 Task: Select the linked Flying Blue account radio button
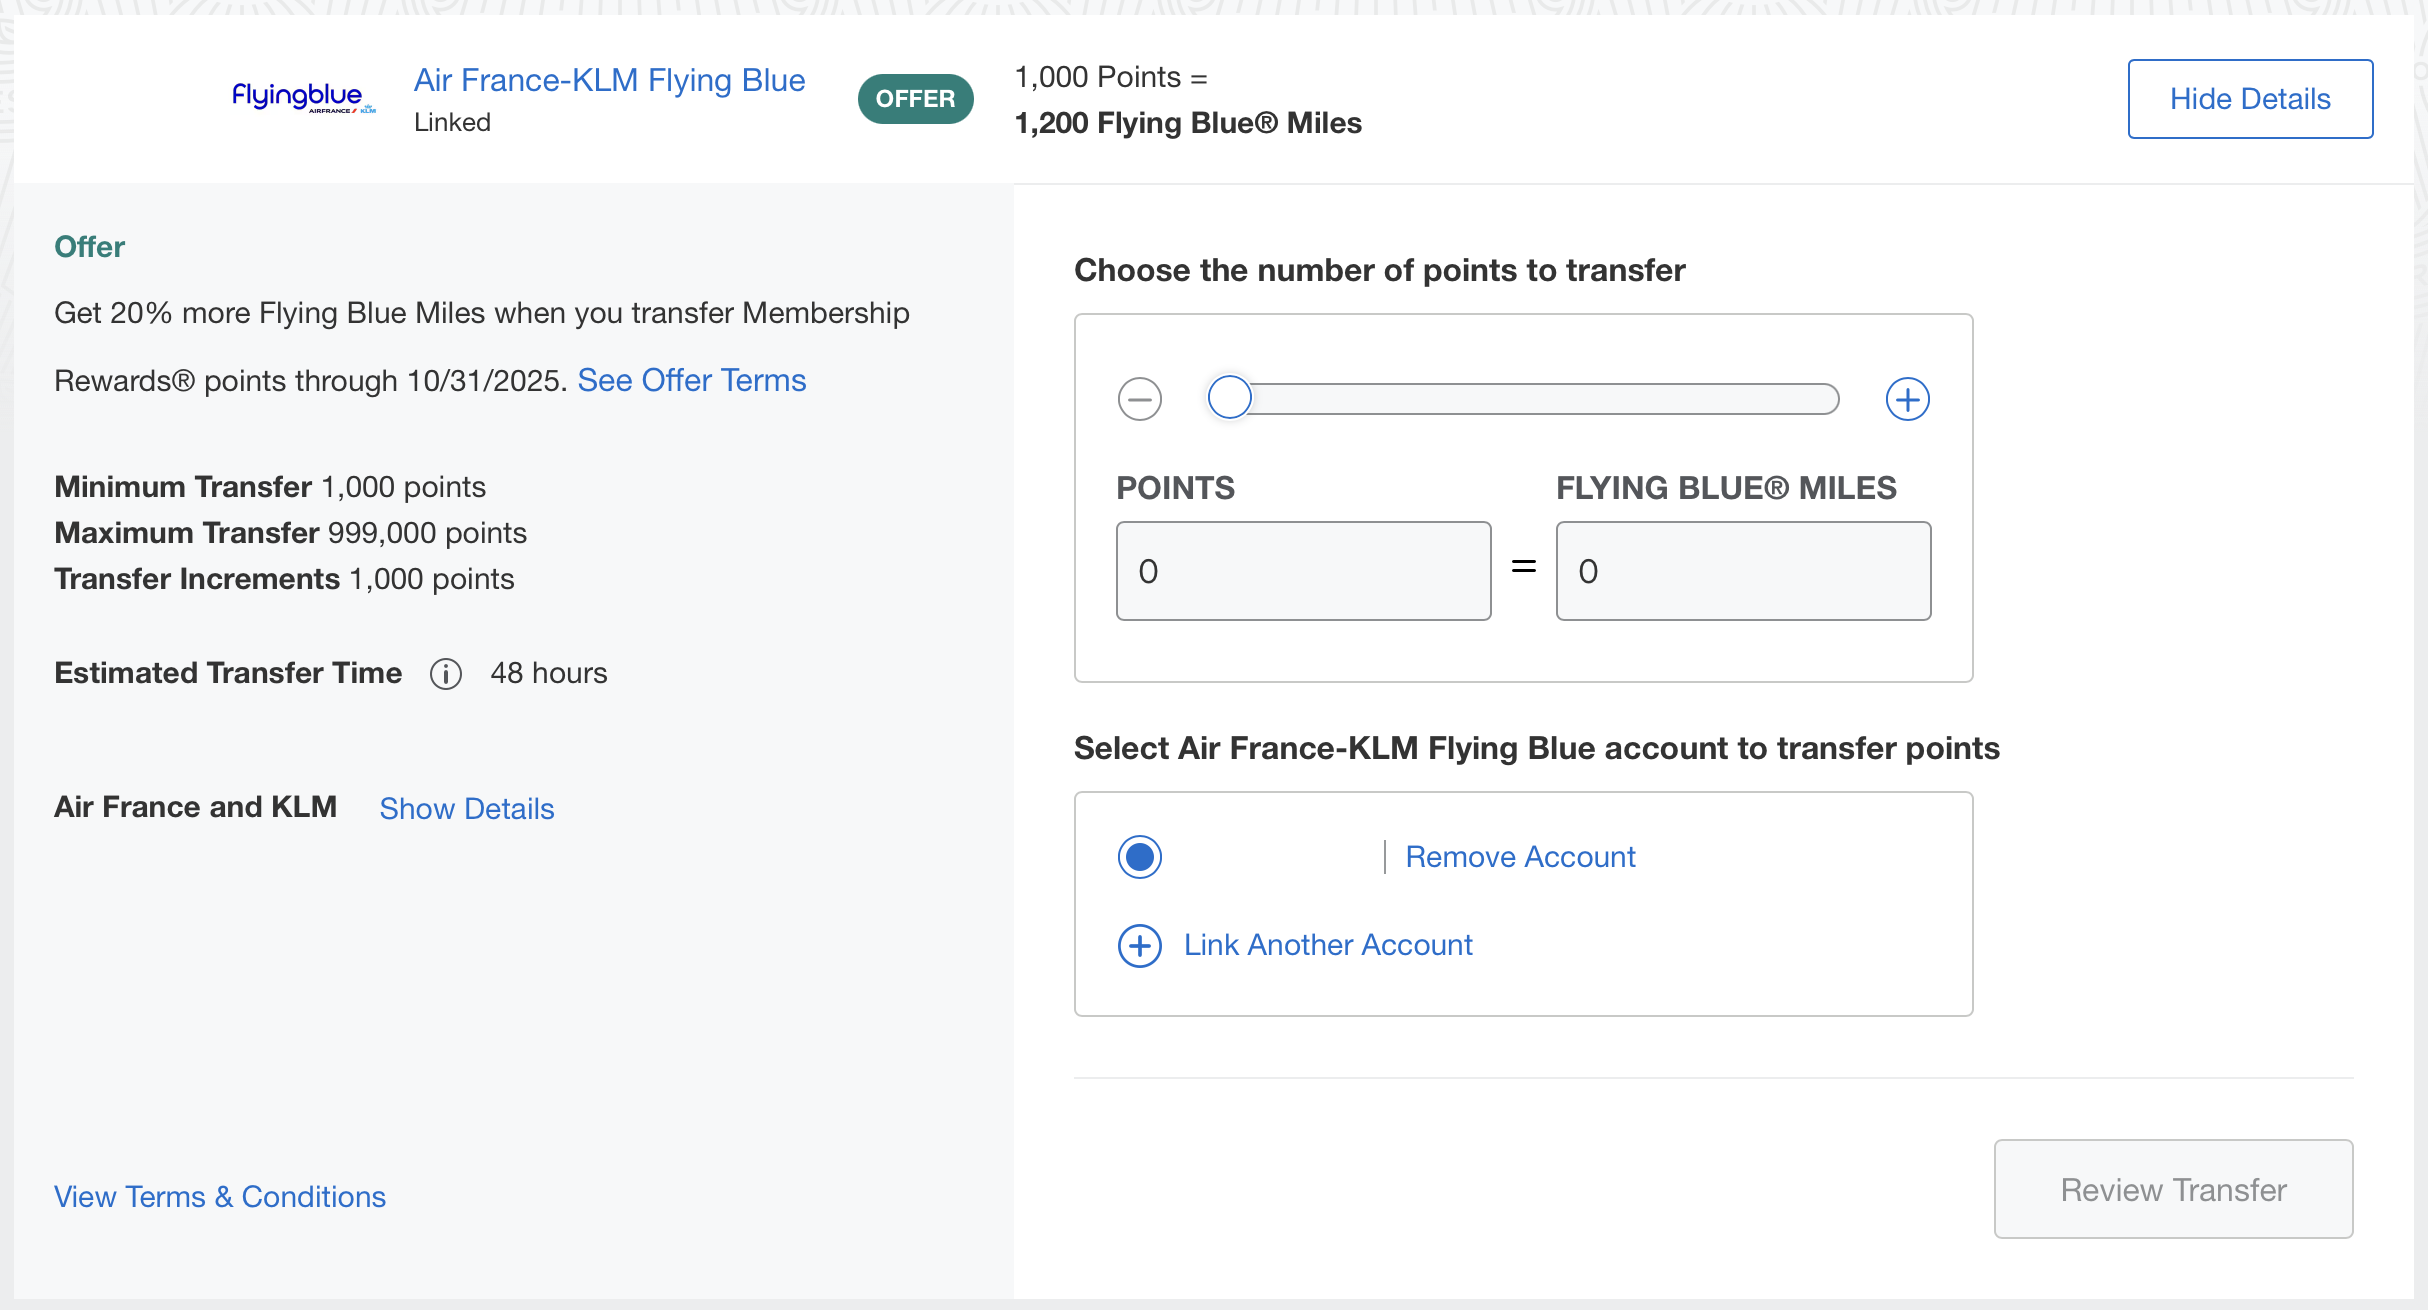point(1139,857)
